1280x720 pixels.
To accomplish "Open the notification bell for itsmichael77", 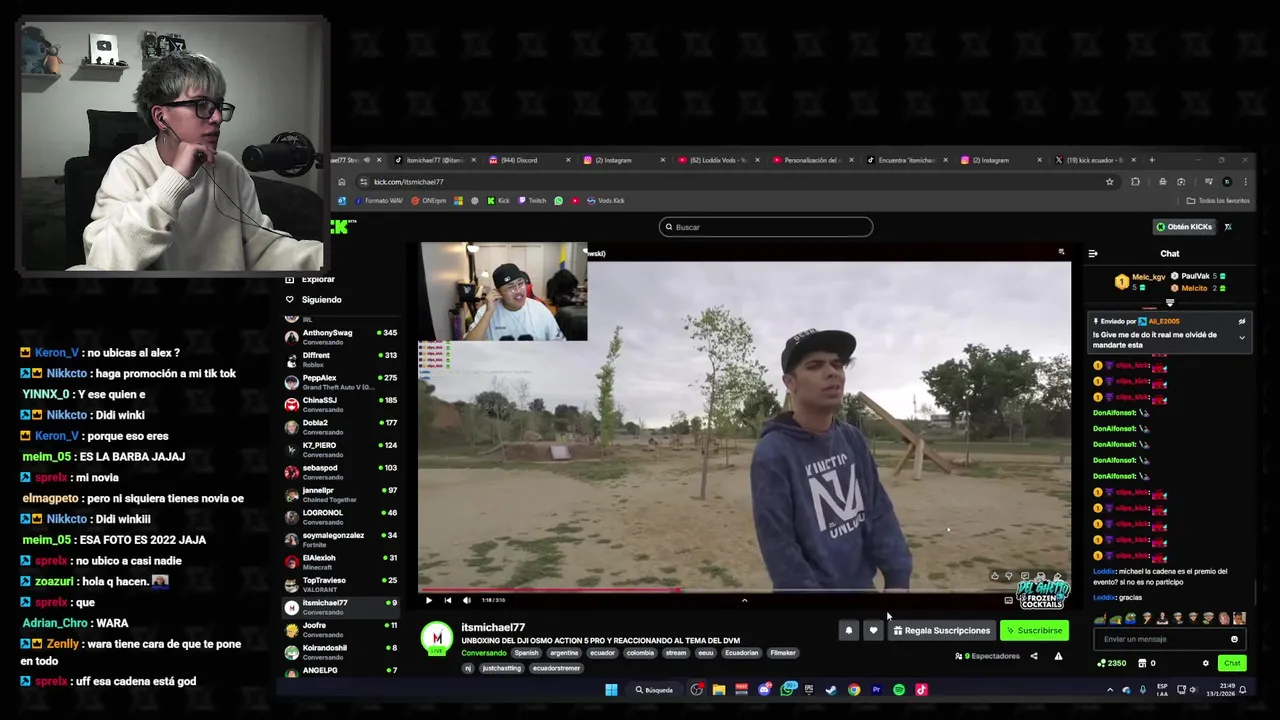I will click(849, 631).
